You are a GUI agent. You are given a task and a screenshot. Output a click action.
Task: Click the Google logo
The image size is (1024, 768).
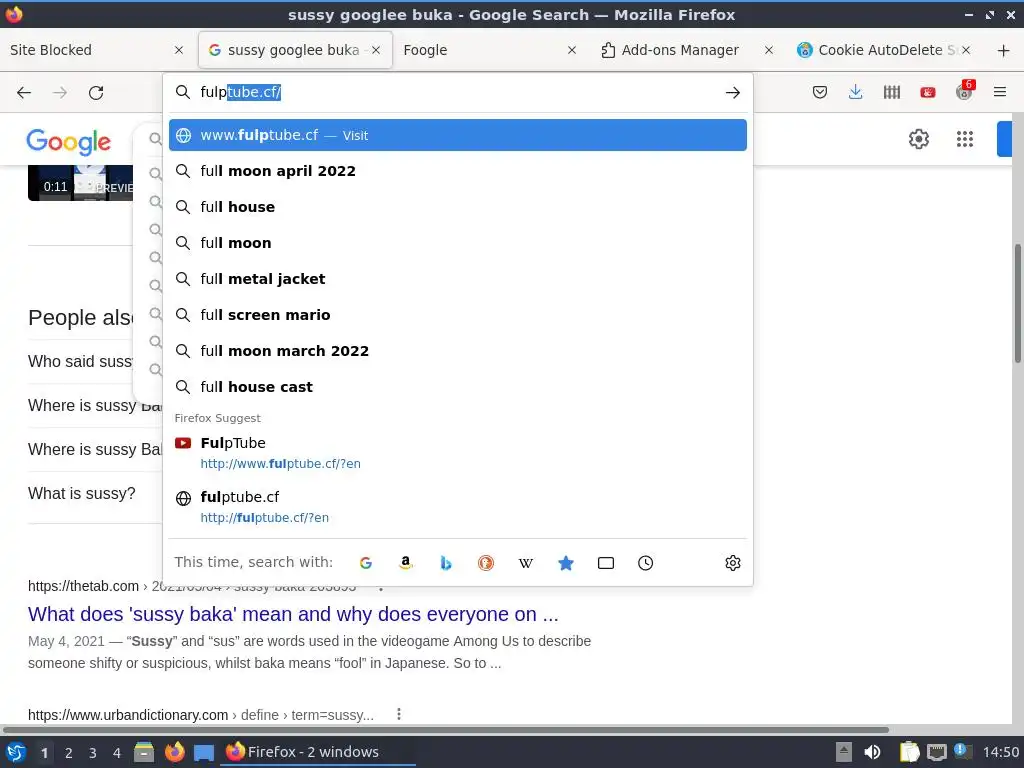click(69, 142)
